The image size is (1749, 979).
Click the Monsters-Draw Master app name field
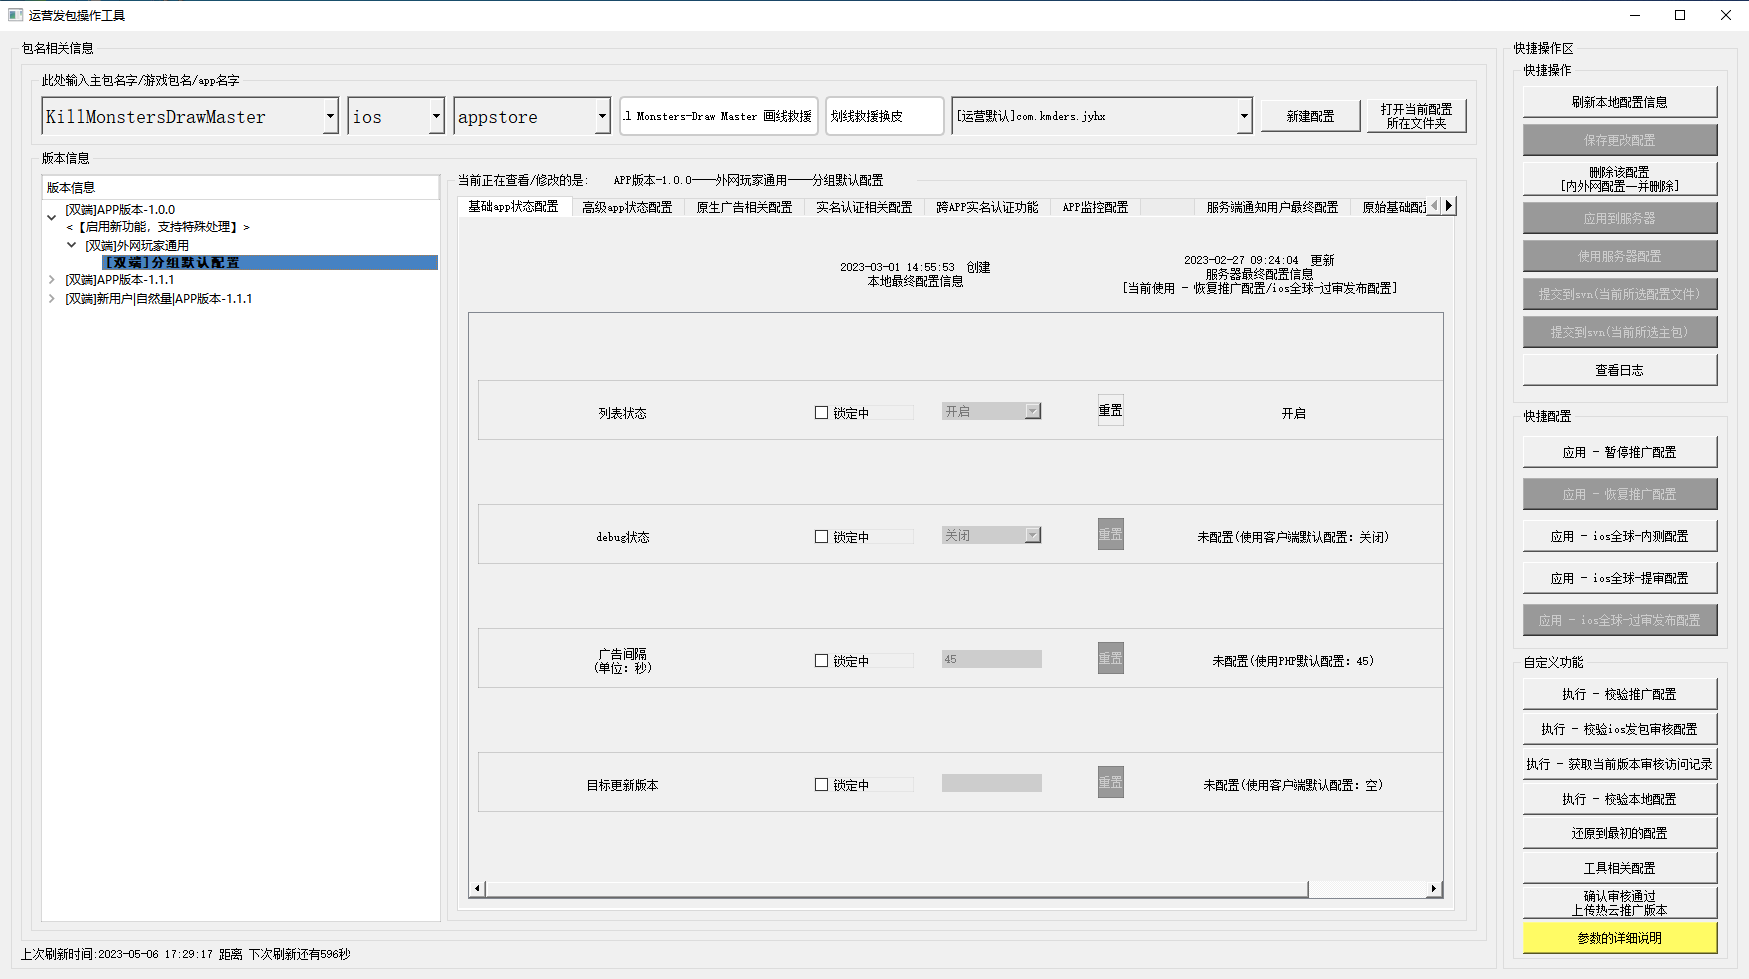coord(719,116)
